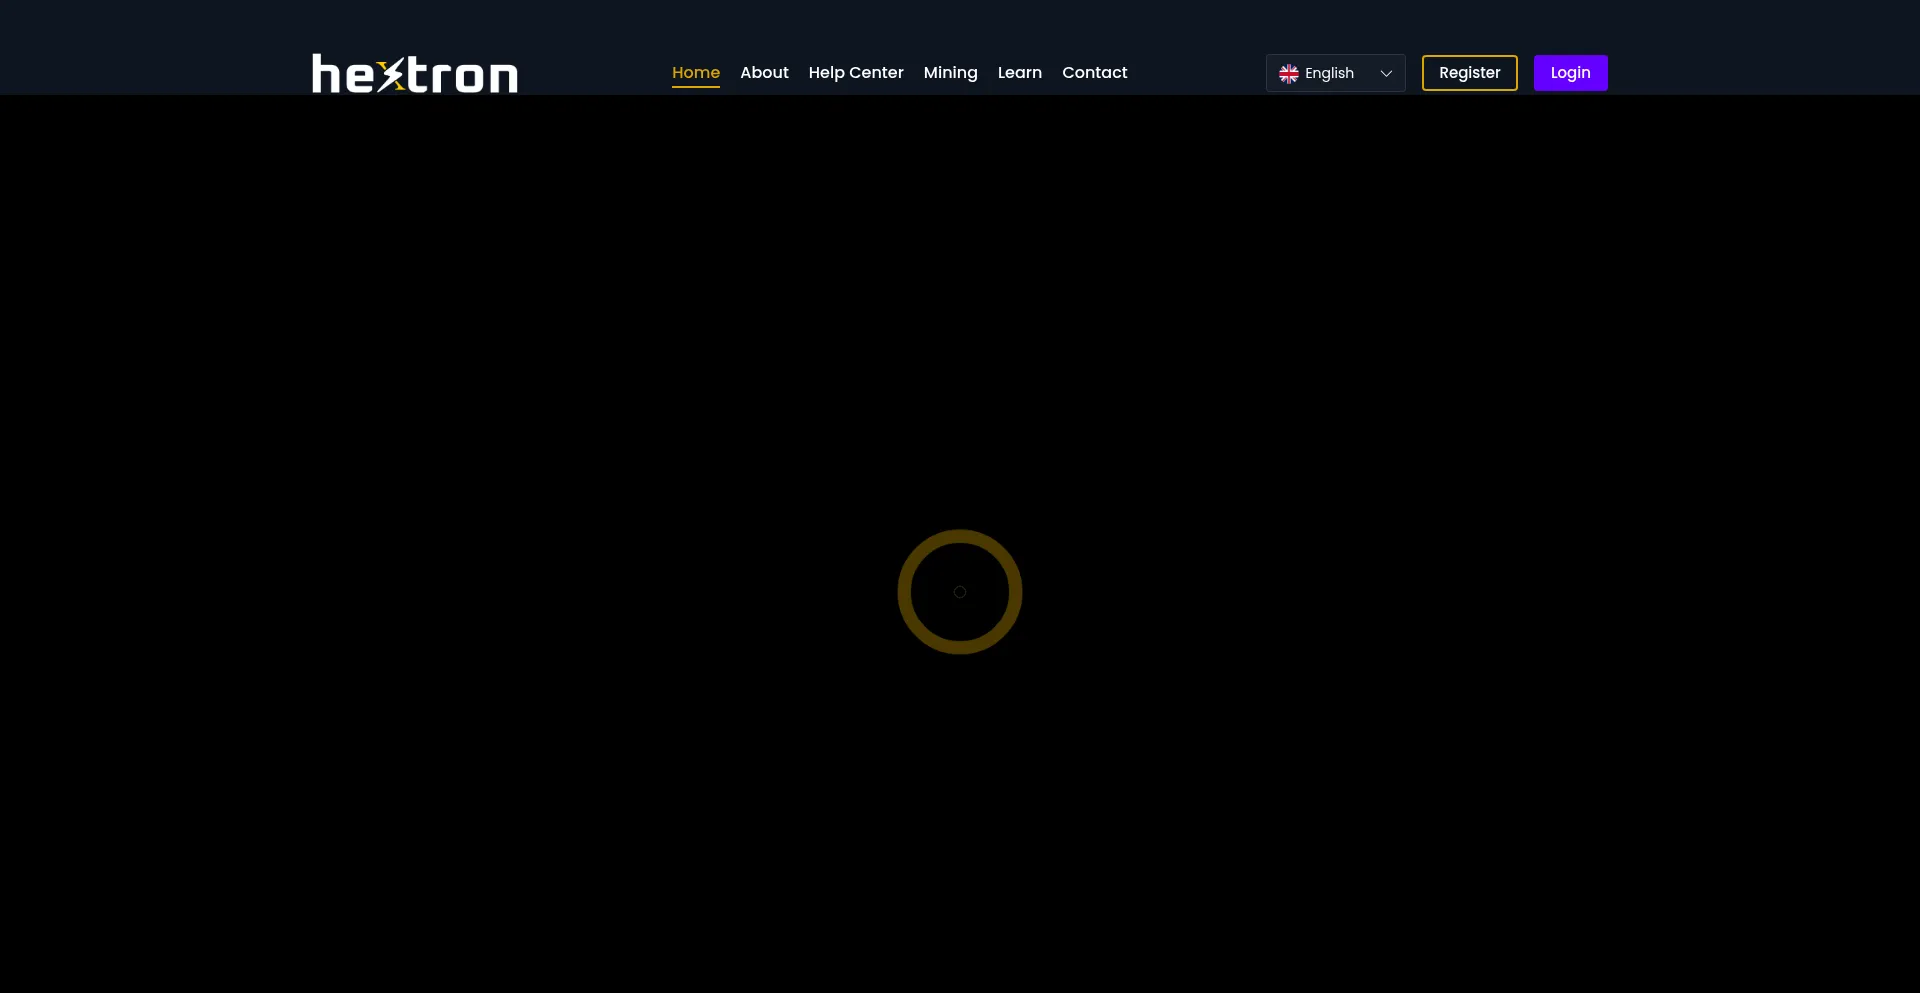
Task: Navigate to the About page
Action: click(x=764, y=72)
